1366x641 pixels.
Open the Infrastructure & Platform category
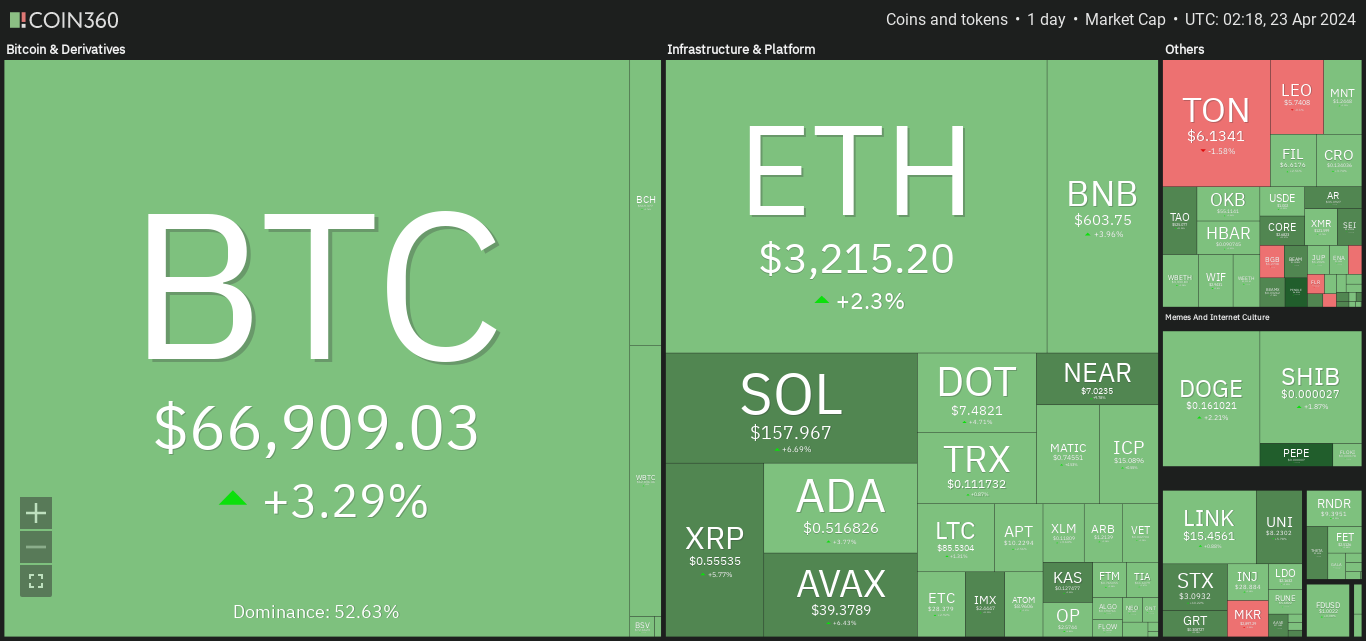tap(741, 49)
